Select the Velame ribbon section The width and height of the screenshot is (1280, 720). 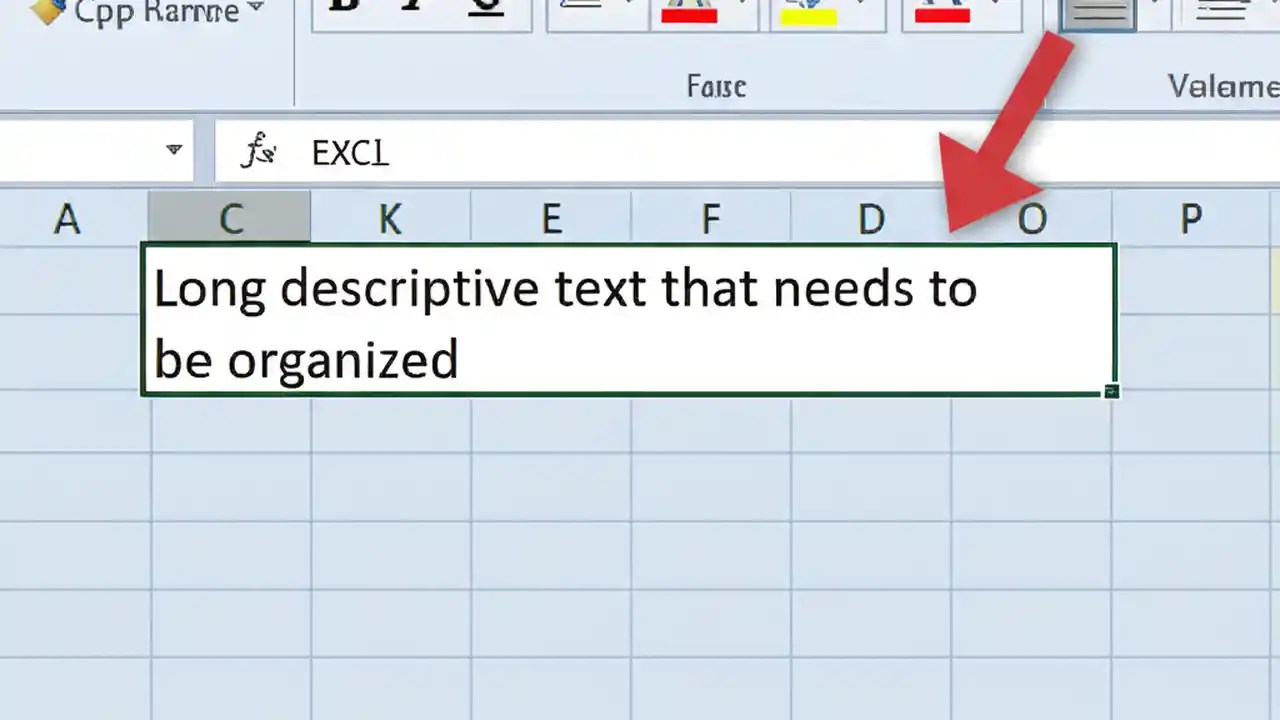1222,86
